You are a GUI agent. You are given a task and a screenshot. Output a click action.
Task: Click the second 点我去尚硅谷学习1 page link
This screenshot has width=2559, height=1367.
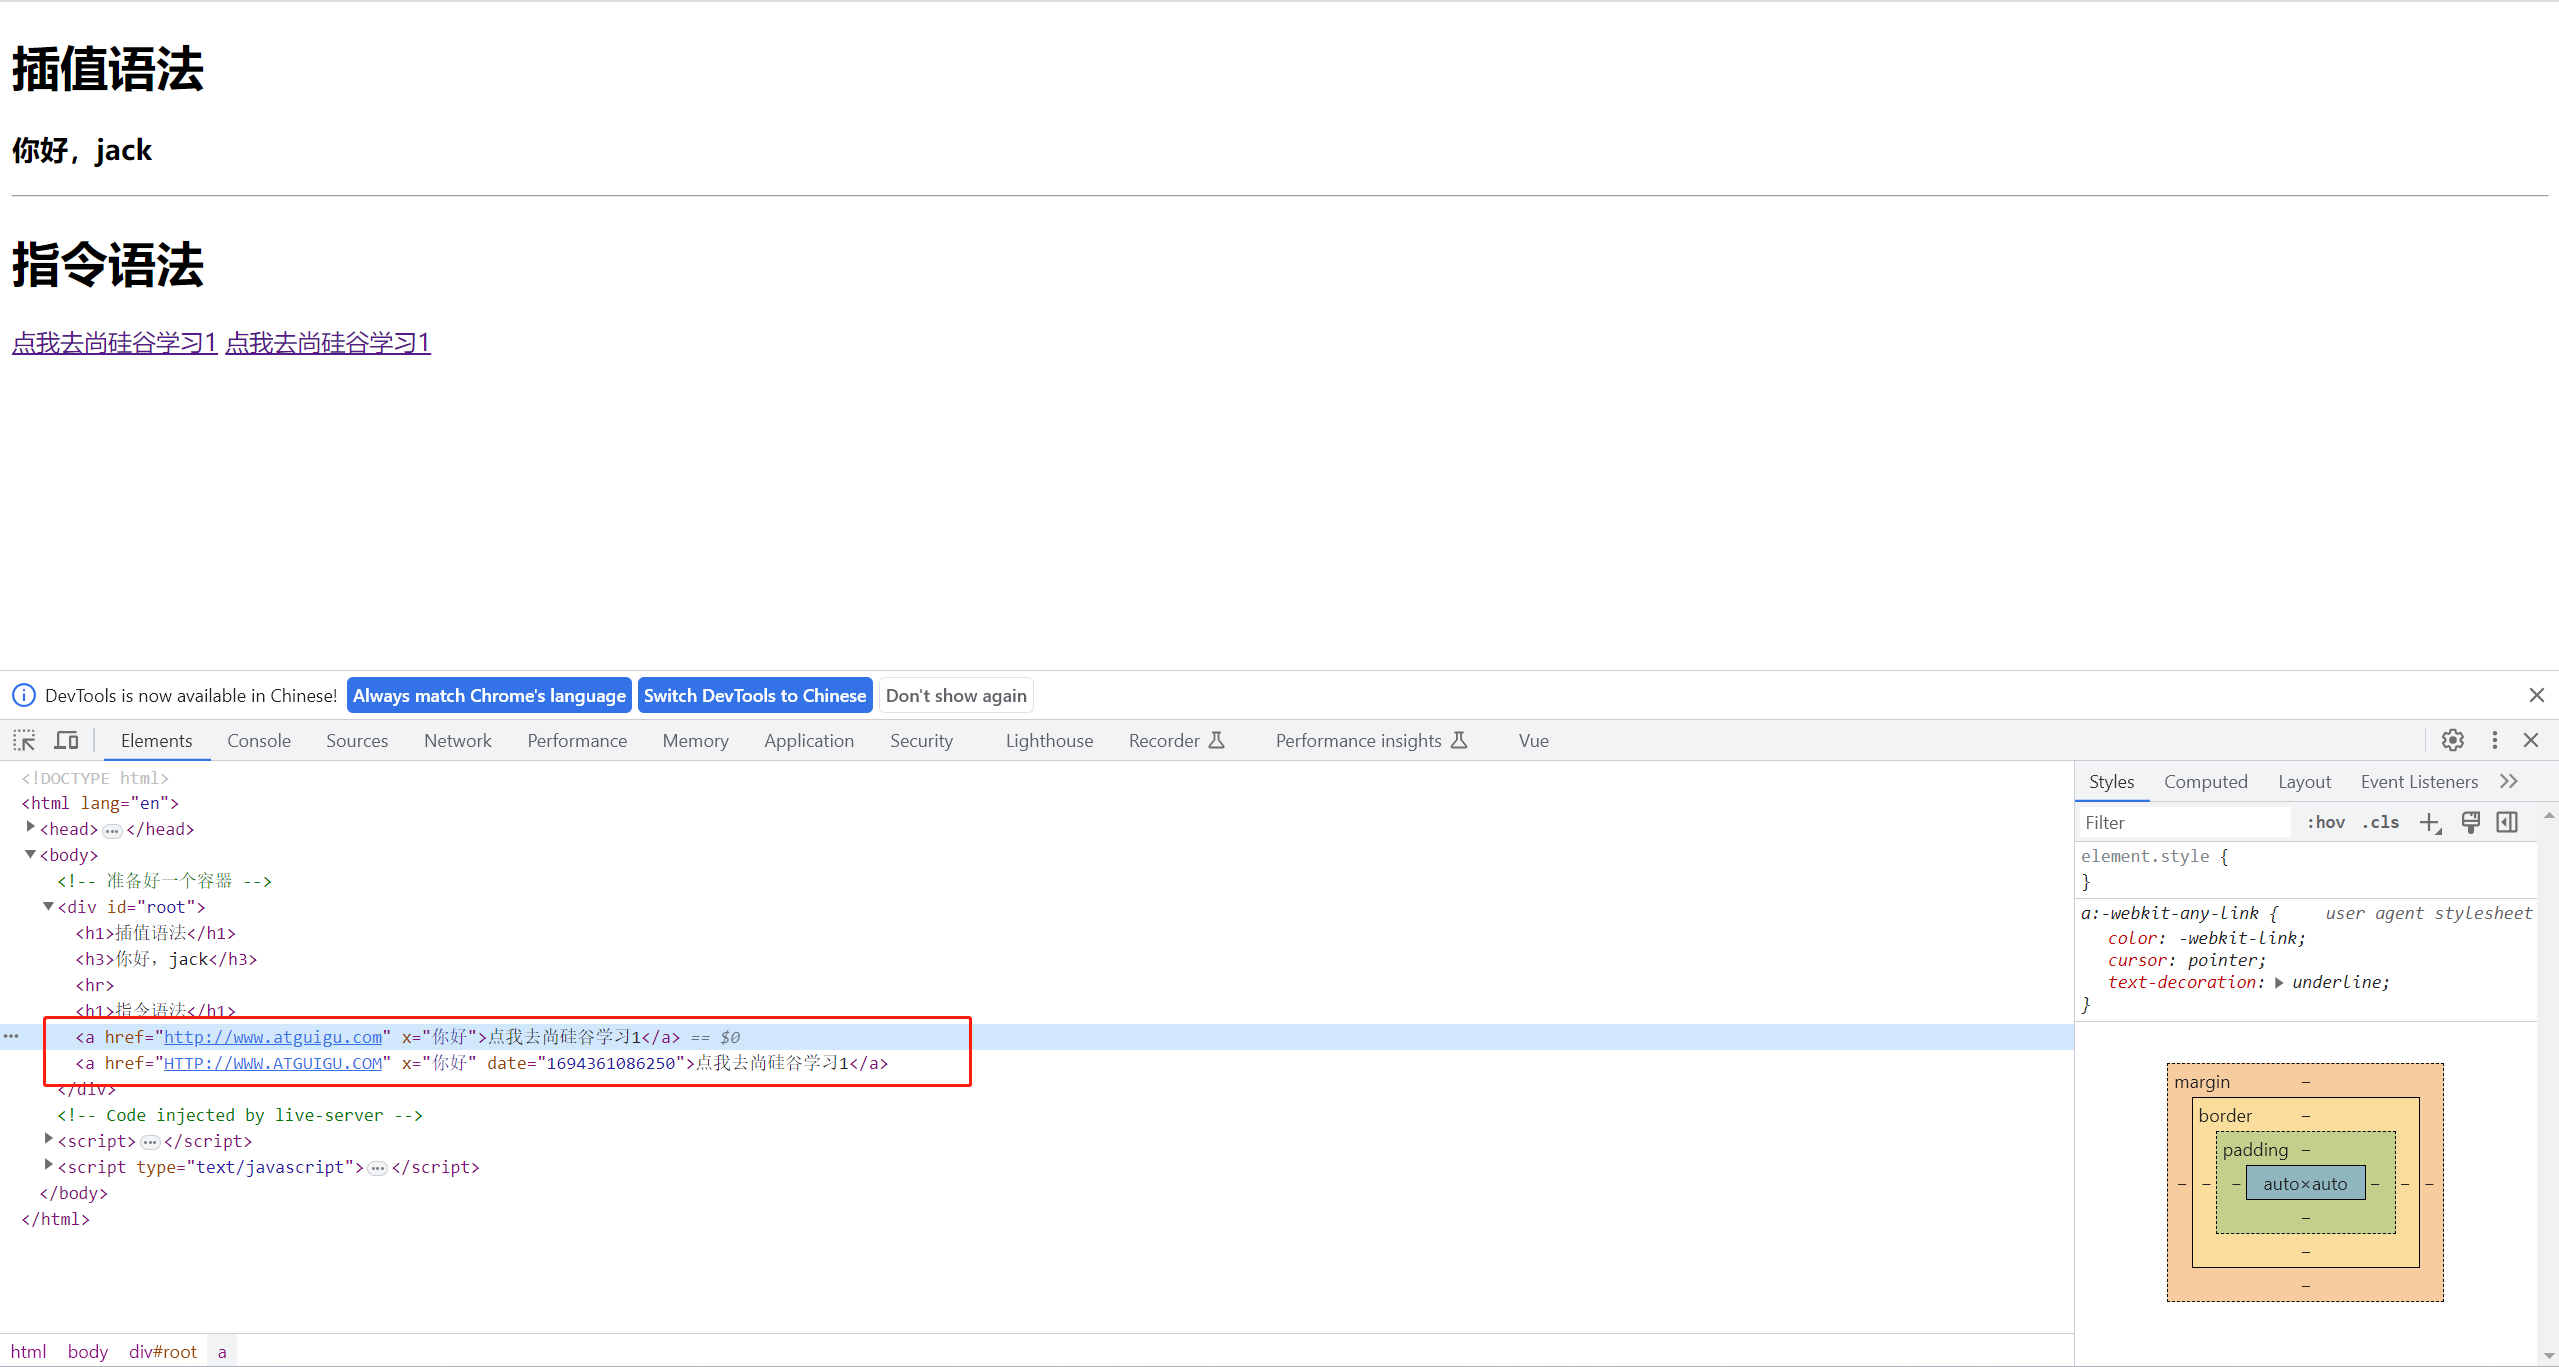click(x=328, y=343)
